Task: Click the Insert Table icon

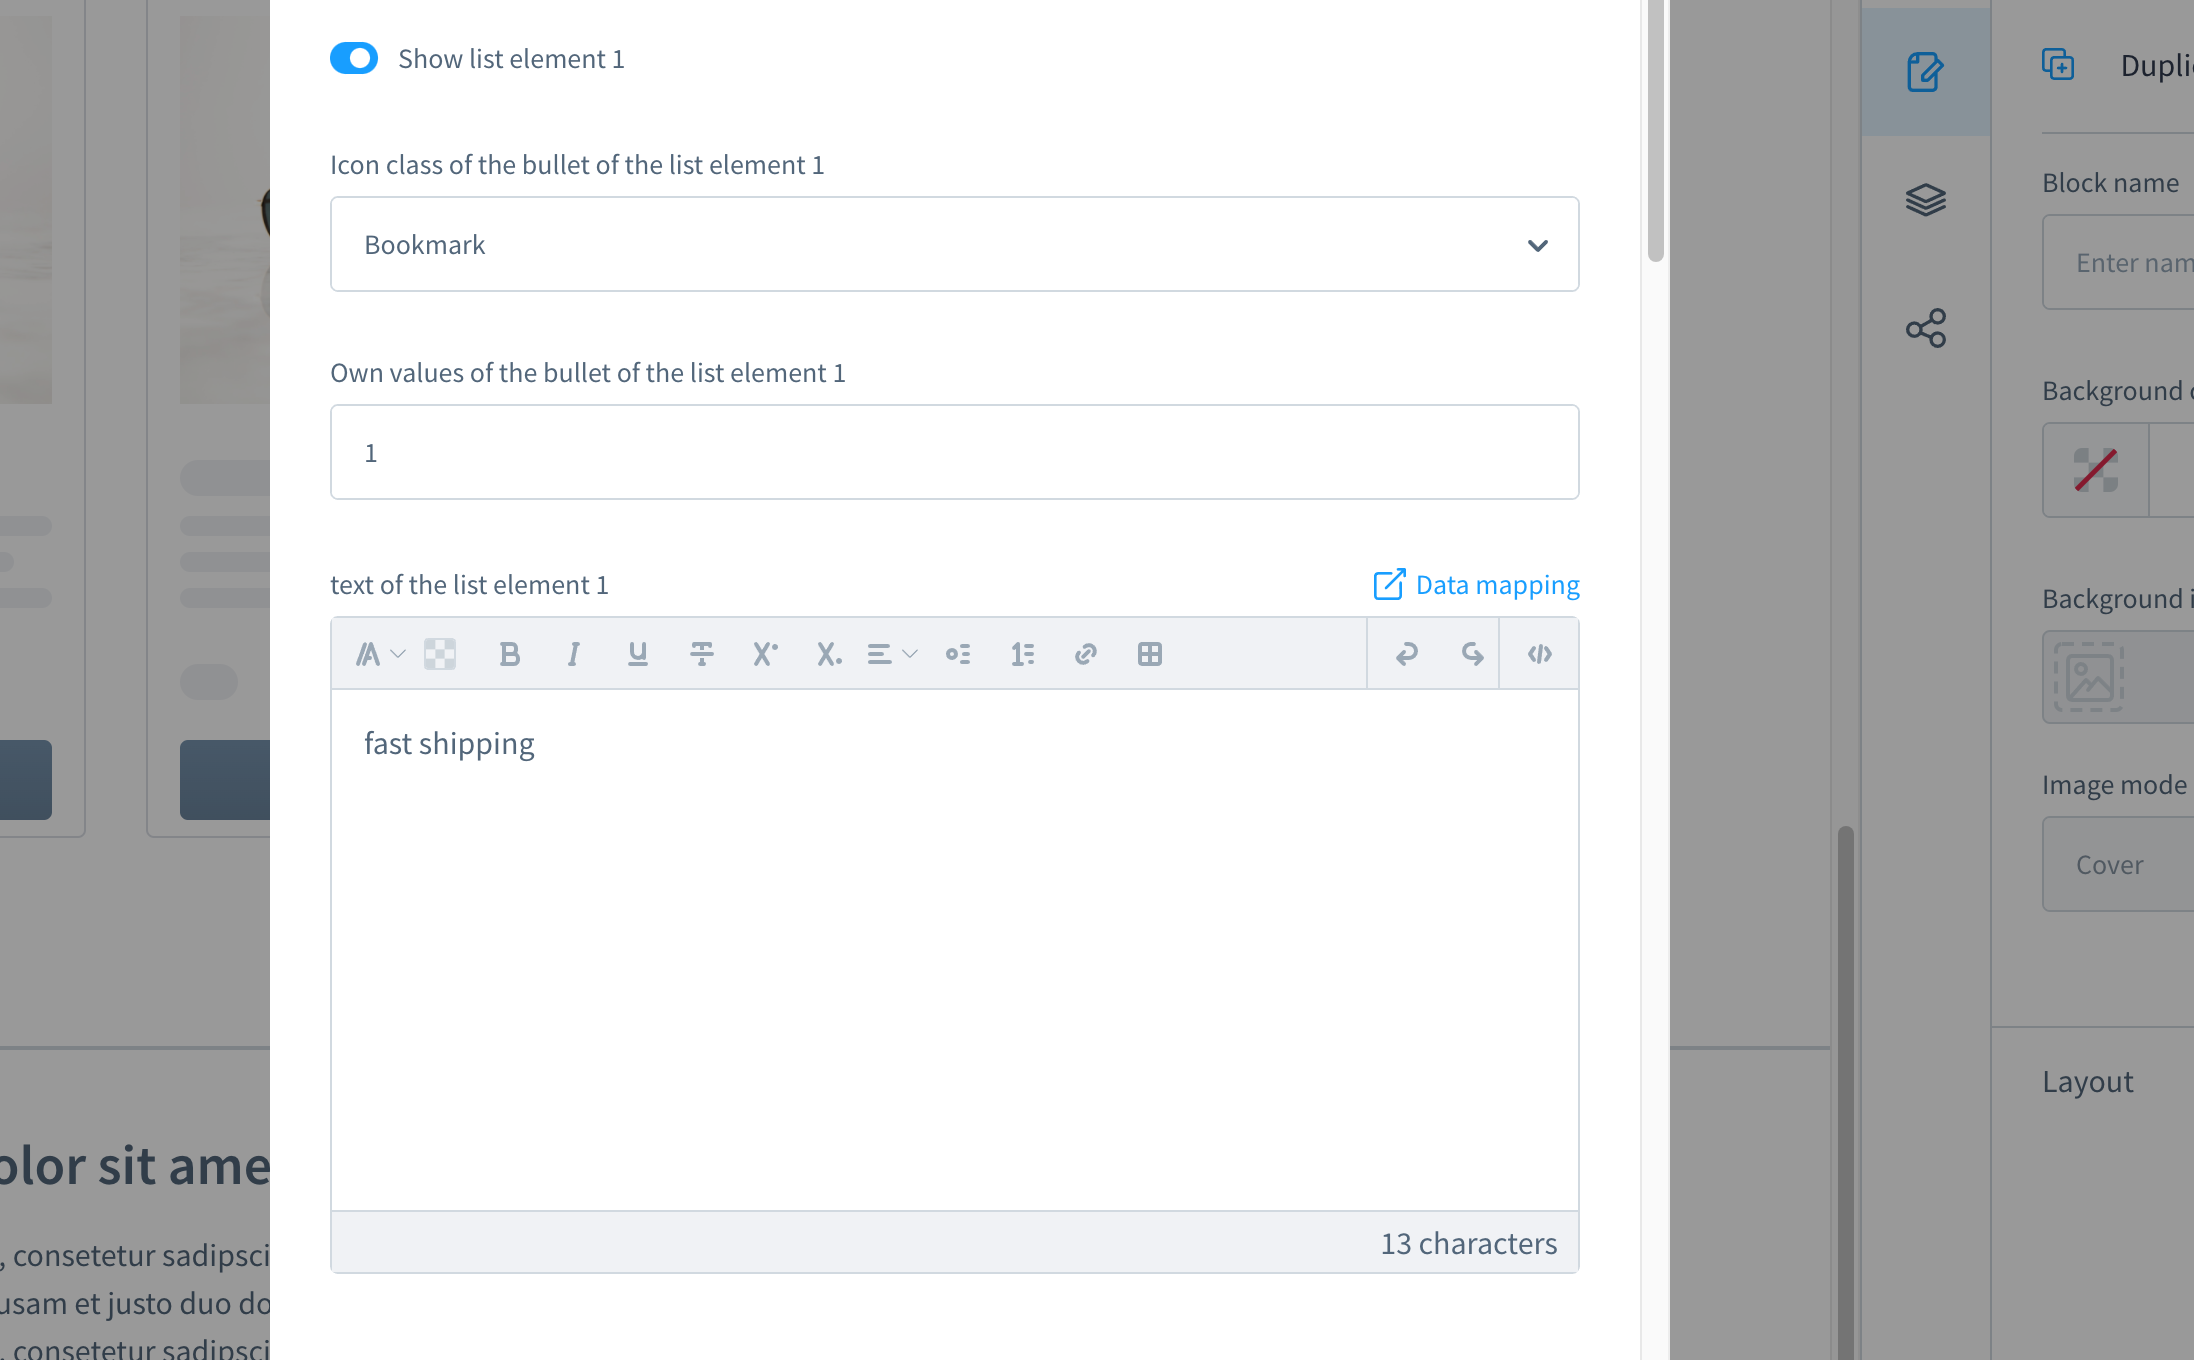Action: click(x=1149, y=653)
